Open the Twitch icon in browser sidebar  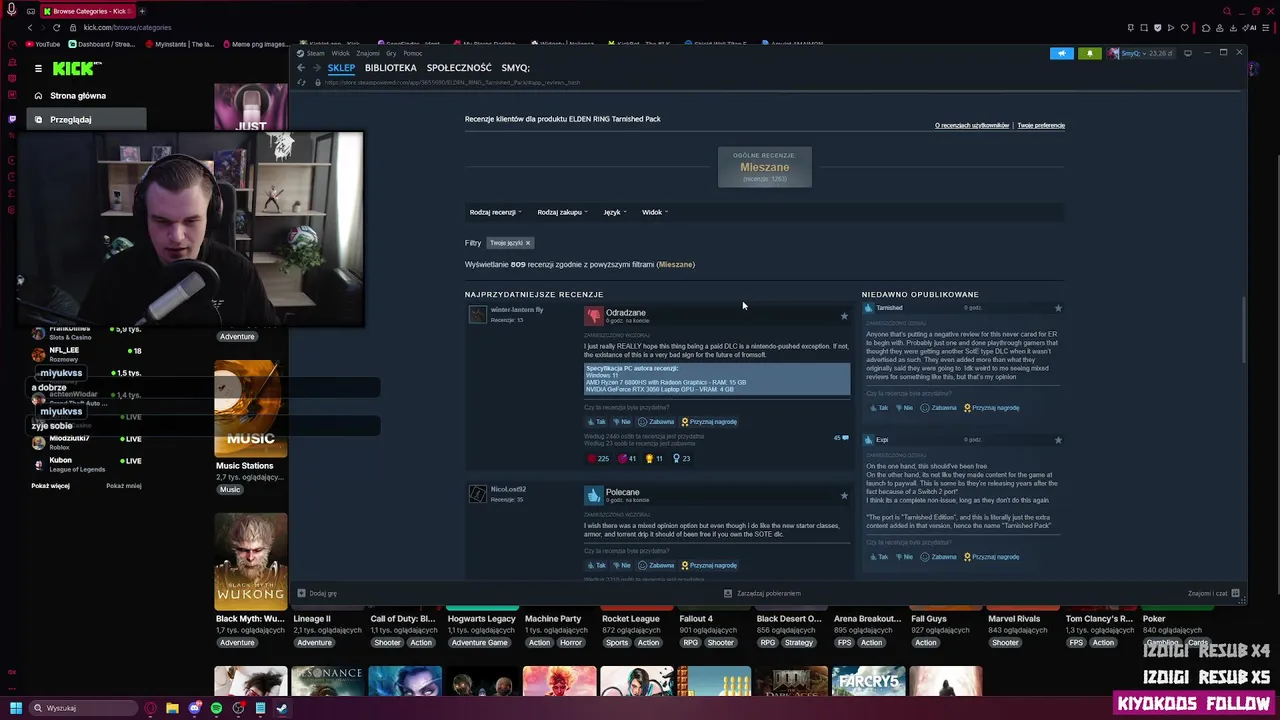tap(12, 119)
